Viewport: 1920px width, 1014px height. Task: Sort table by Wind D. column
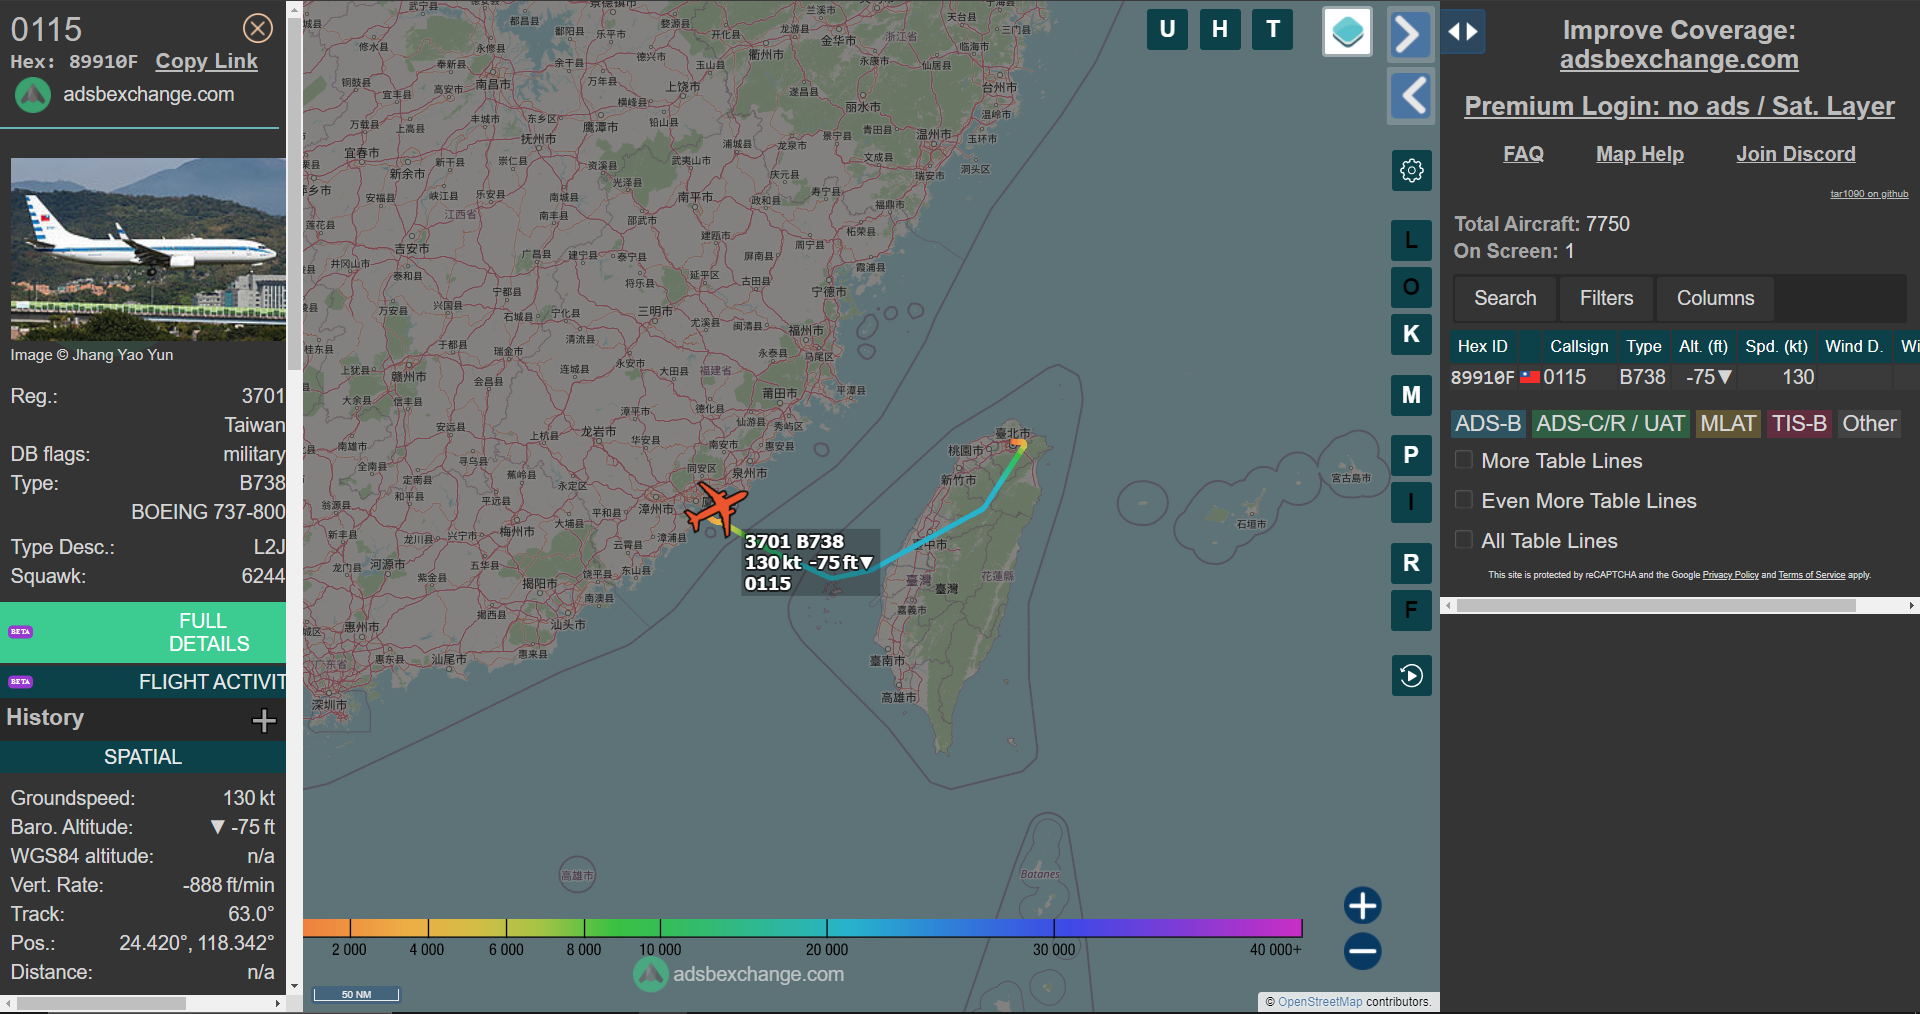1854,346
